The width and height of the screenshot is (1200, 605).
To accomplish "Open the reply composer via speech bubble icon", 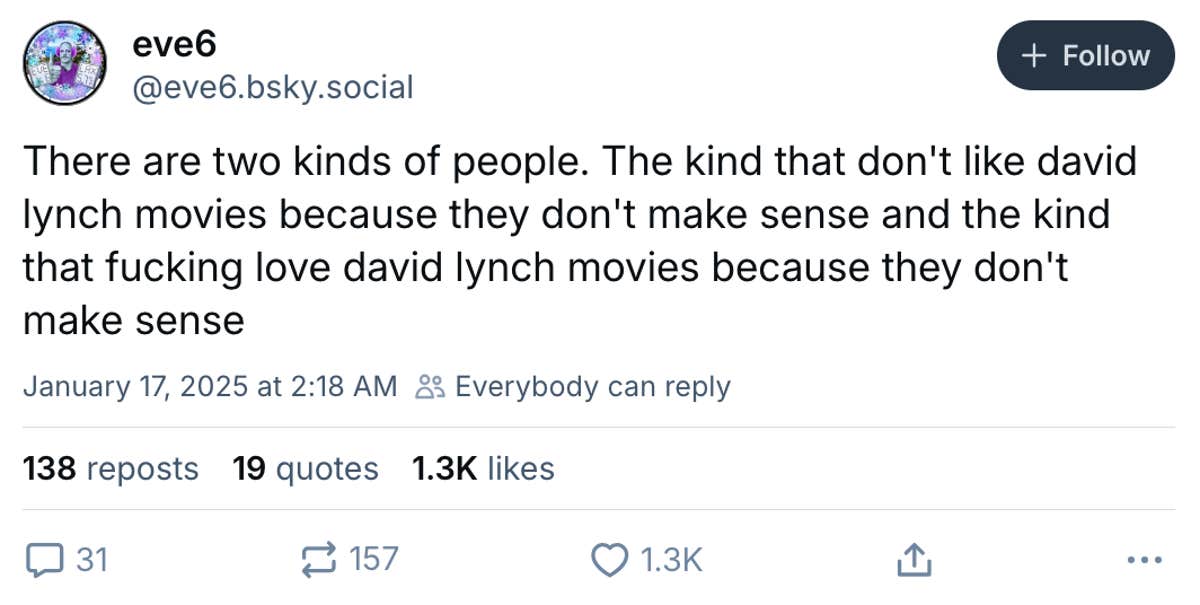I will [45, 560].
